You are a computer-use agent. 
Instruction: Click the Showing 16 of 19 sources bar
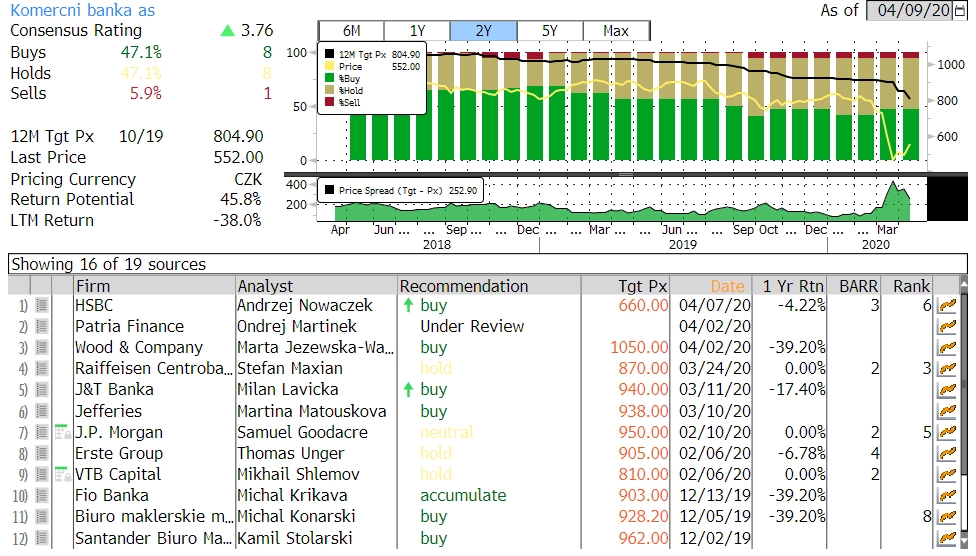pyautogui.click(x=487, y=264)
